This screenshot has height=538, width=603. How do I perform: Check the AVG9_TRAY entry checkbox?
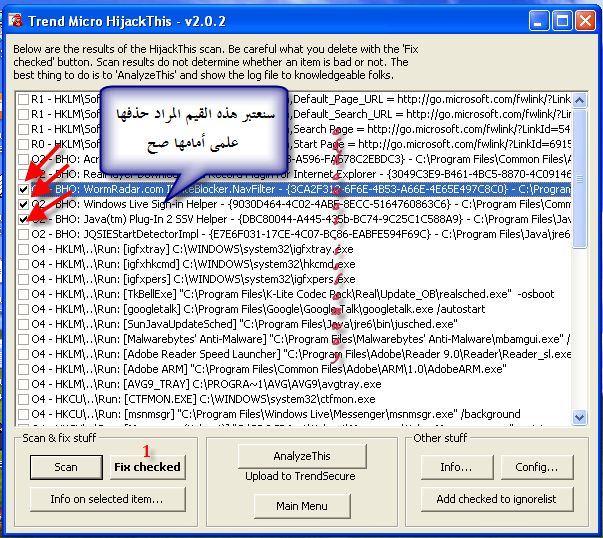click(x=23, y=384)
